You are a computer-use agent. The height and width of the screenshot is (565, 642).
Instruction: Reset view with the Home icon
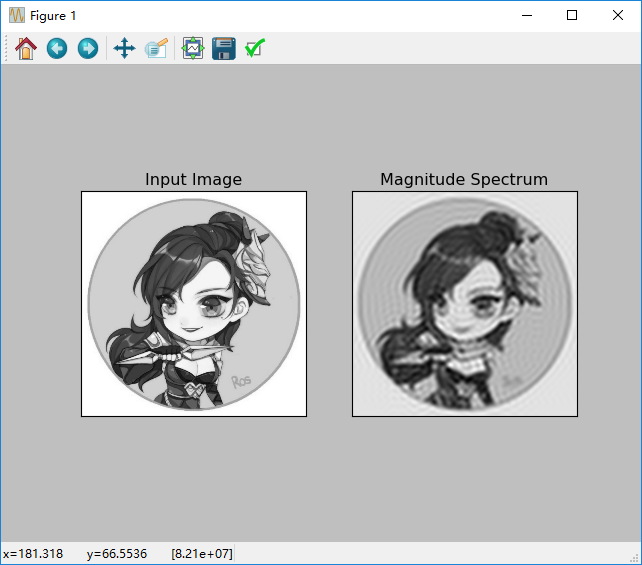pyautogui.click(x=26, y=48)
